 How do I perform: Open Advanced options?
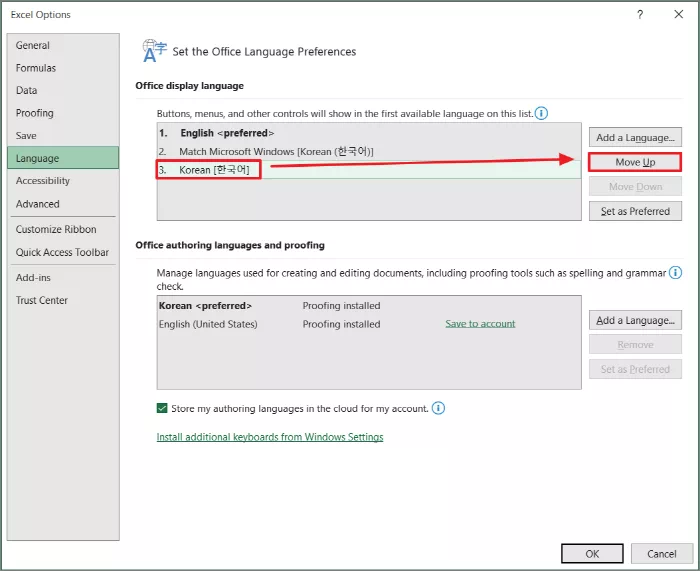coord(63,204)
